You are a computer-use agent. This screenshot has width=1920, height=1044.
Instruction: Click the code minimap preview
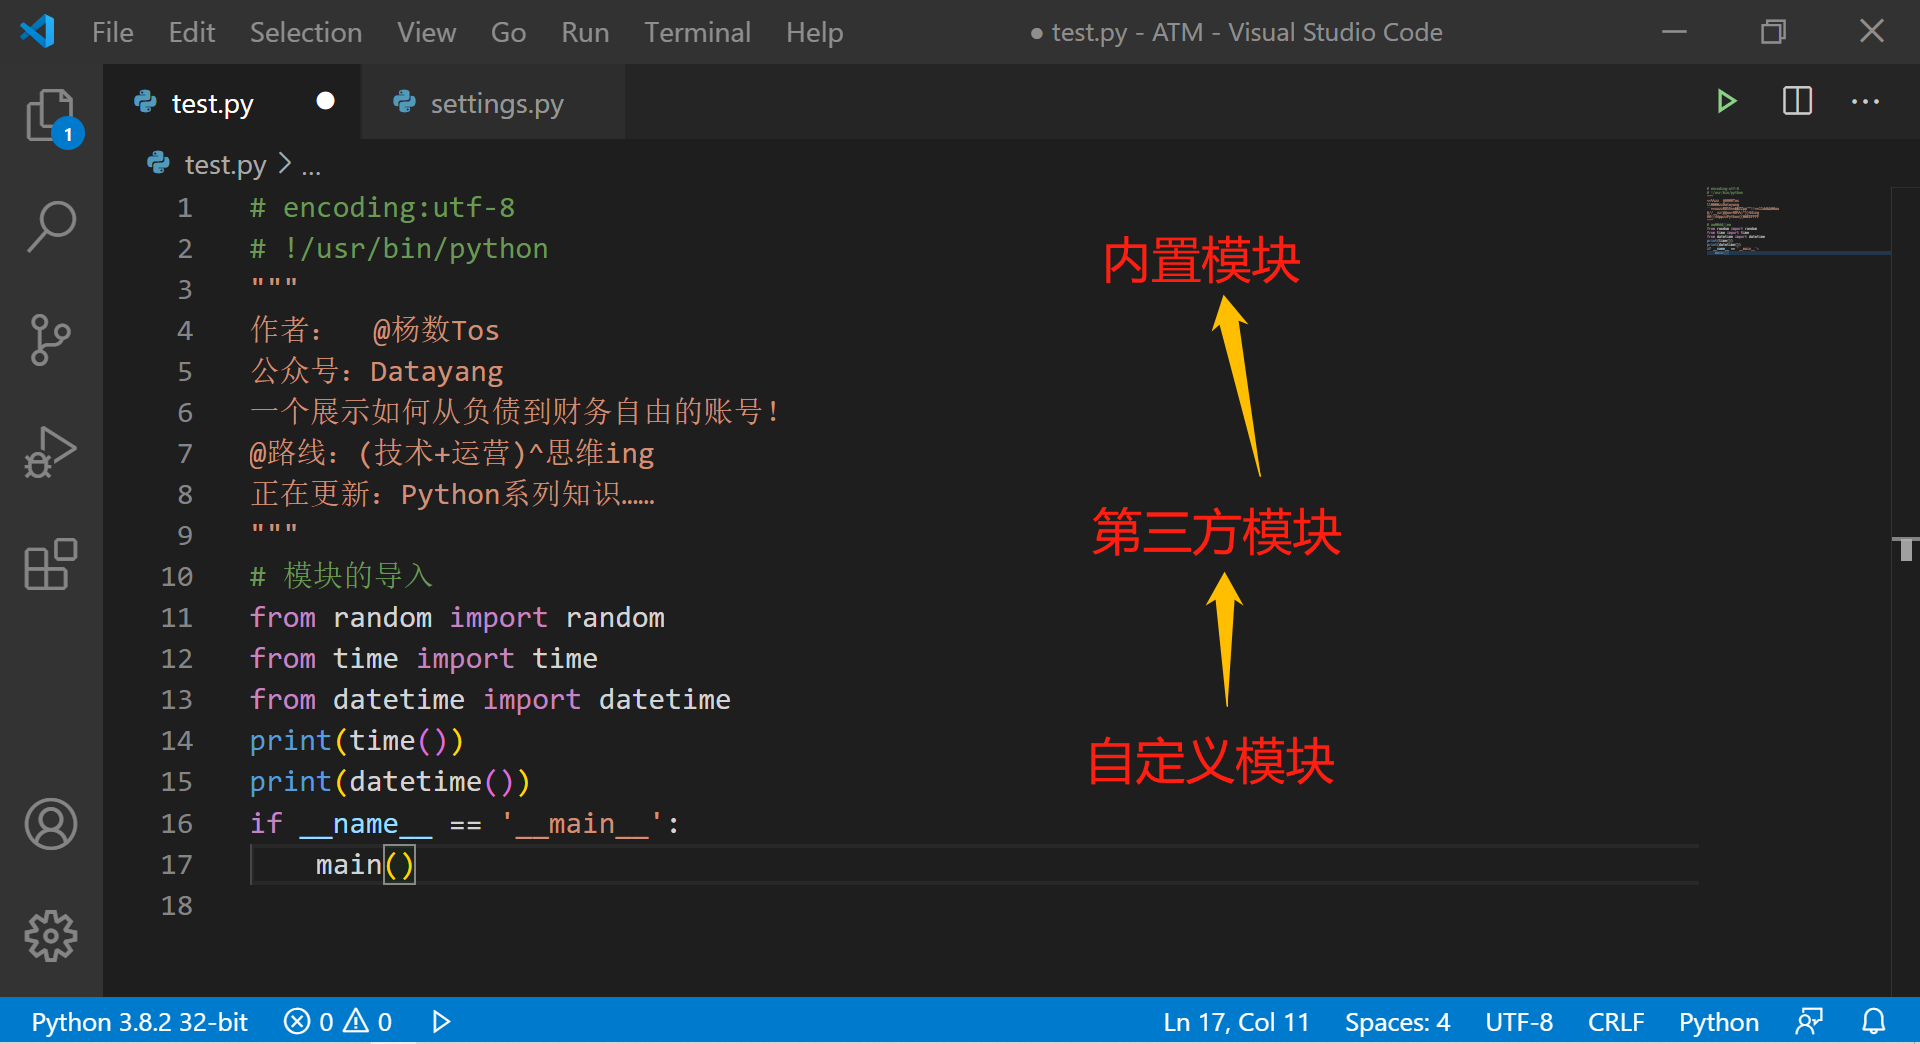coord(1795,220)
